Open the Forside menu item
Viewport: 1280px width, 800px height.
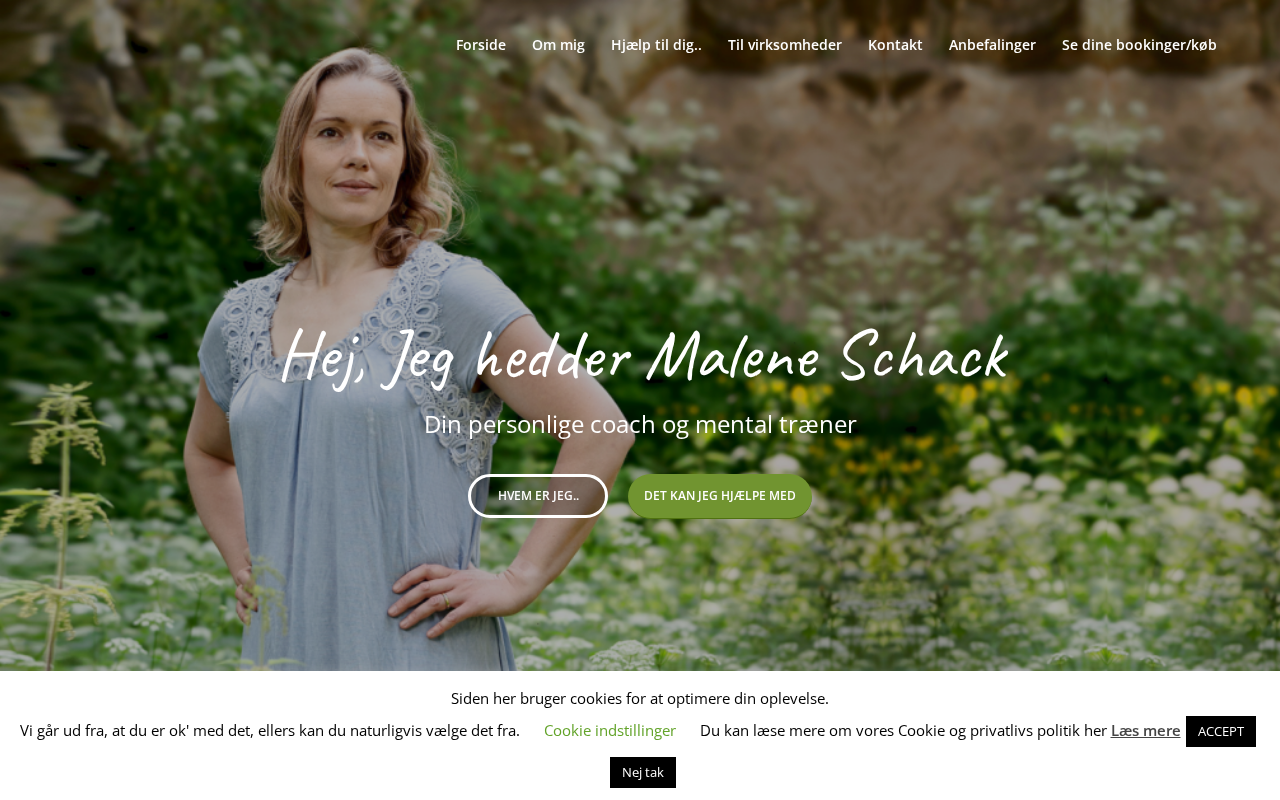coord(481,45)
